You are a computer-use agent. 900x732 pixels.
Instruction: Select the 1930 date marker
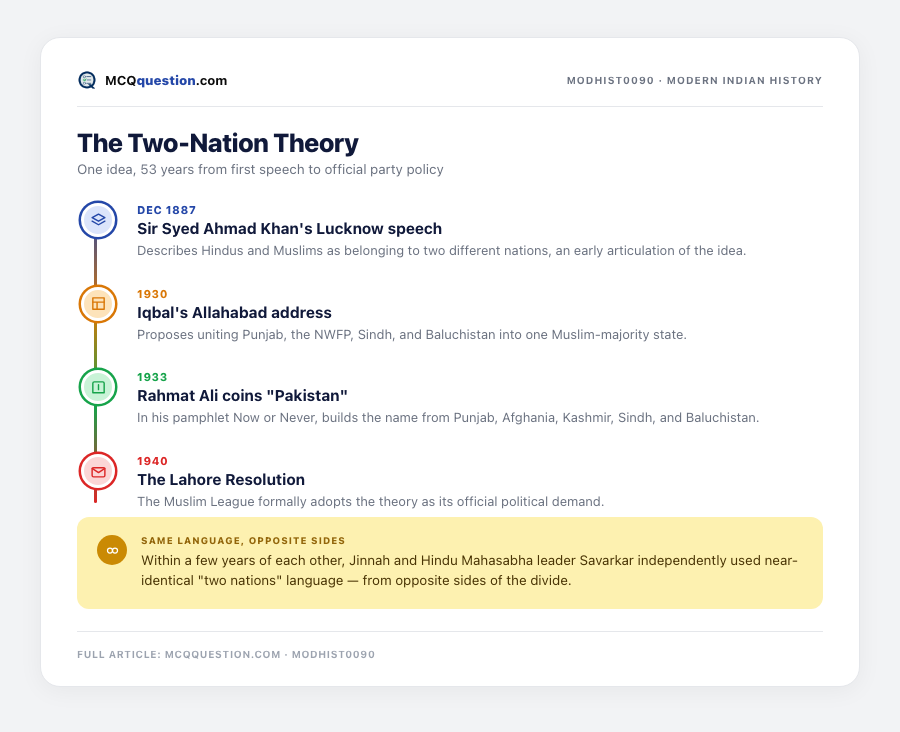point(152,294)
